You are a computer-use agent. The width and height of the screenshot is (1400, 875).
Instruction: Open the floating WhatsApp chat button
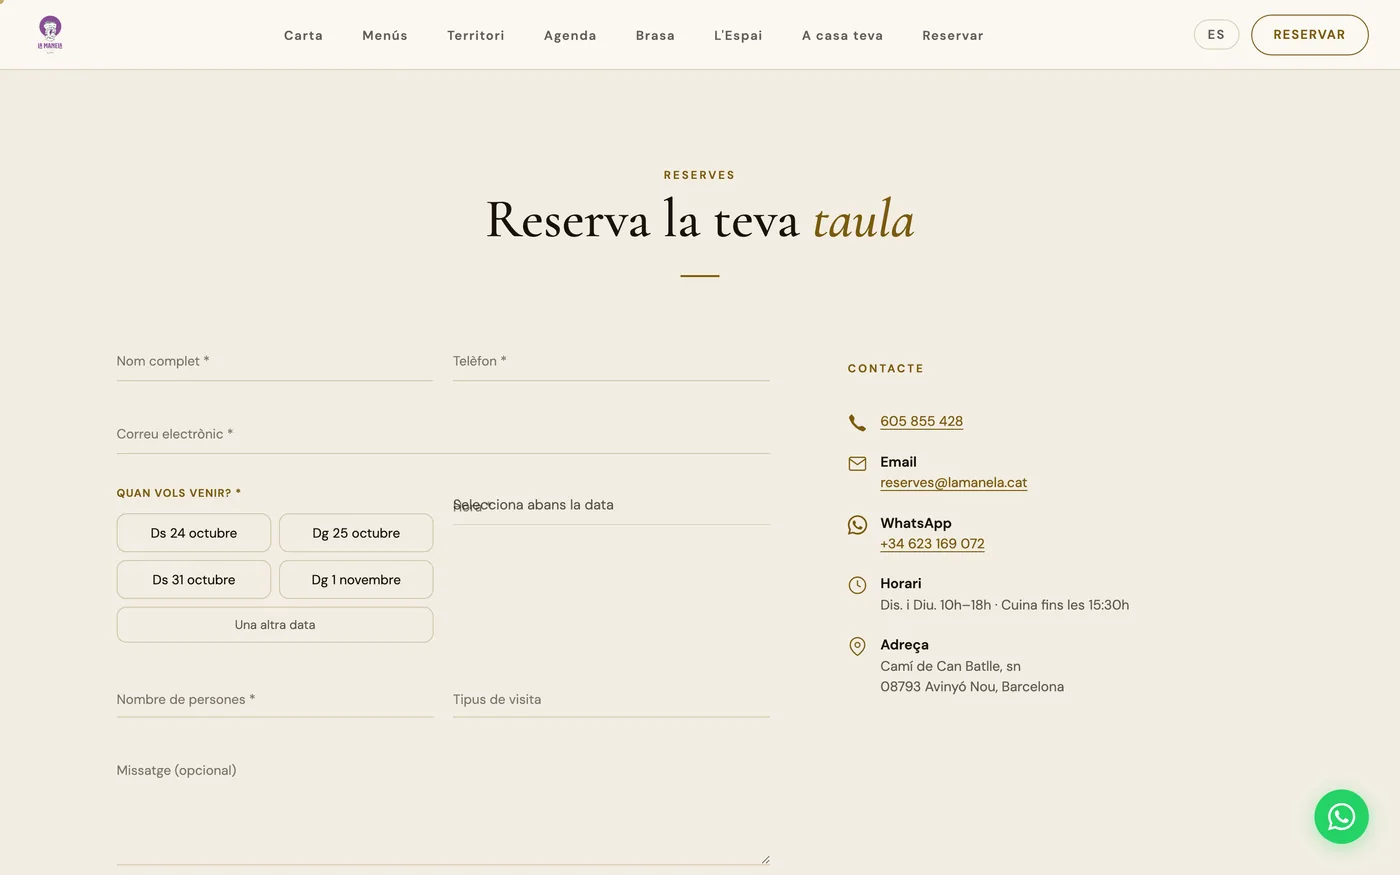(x=1341, y=816)
